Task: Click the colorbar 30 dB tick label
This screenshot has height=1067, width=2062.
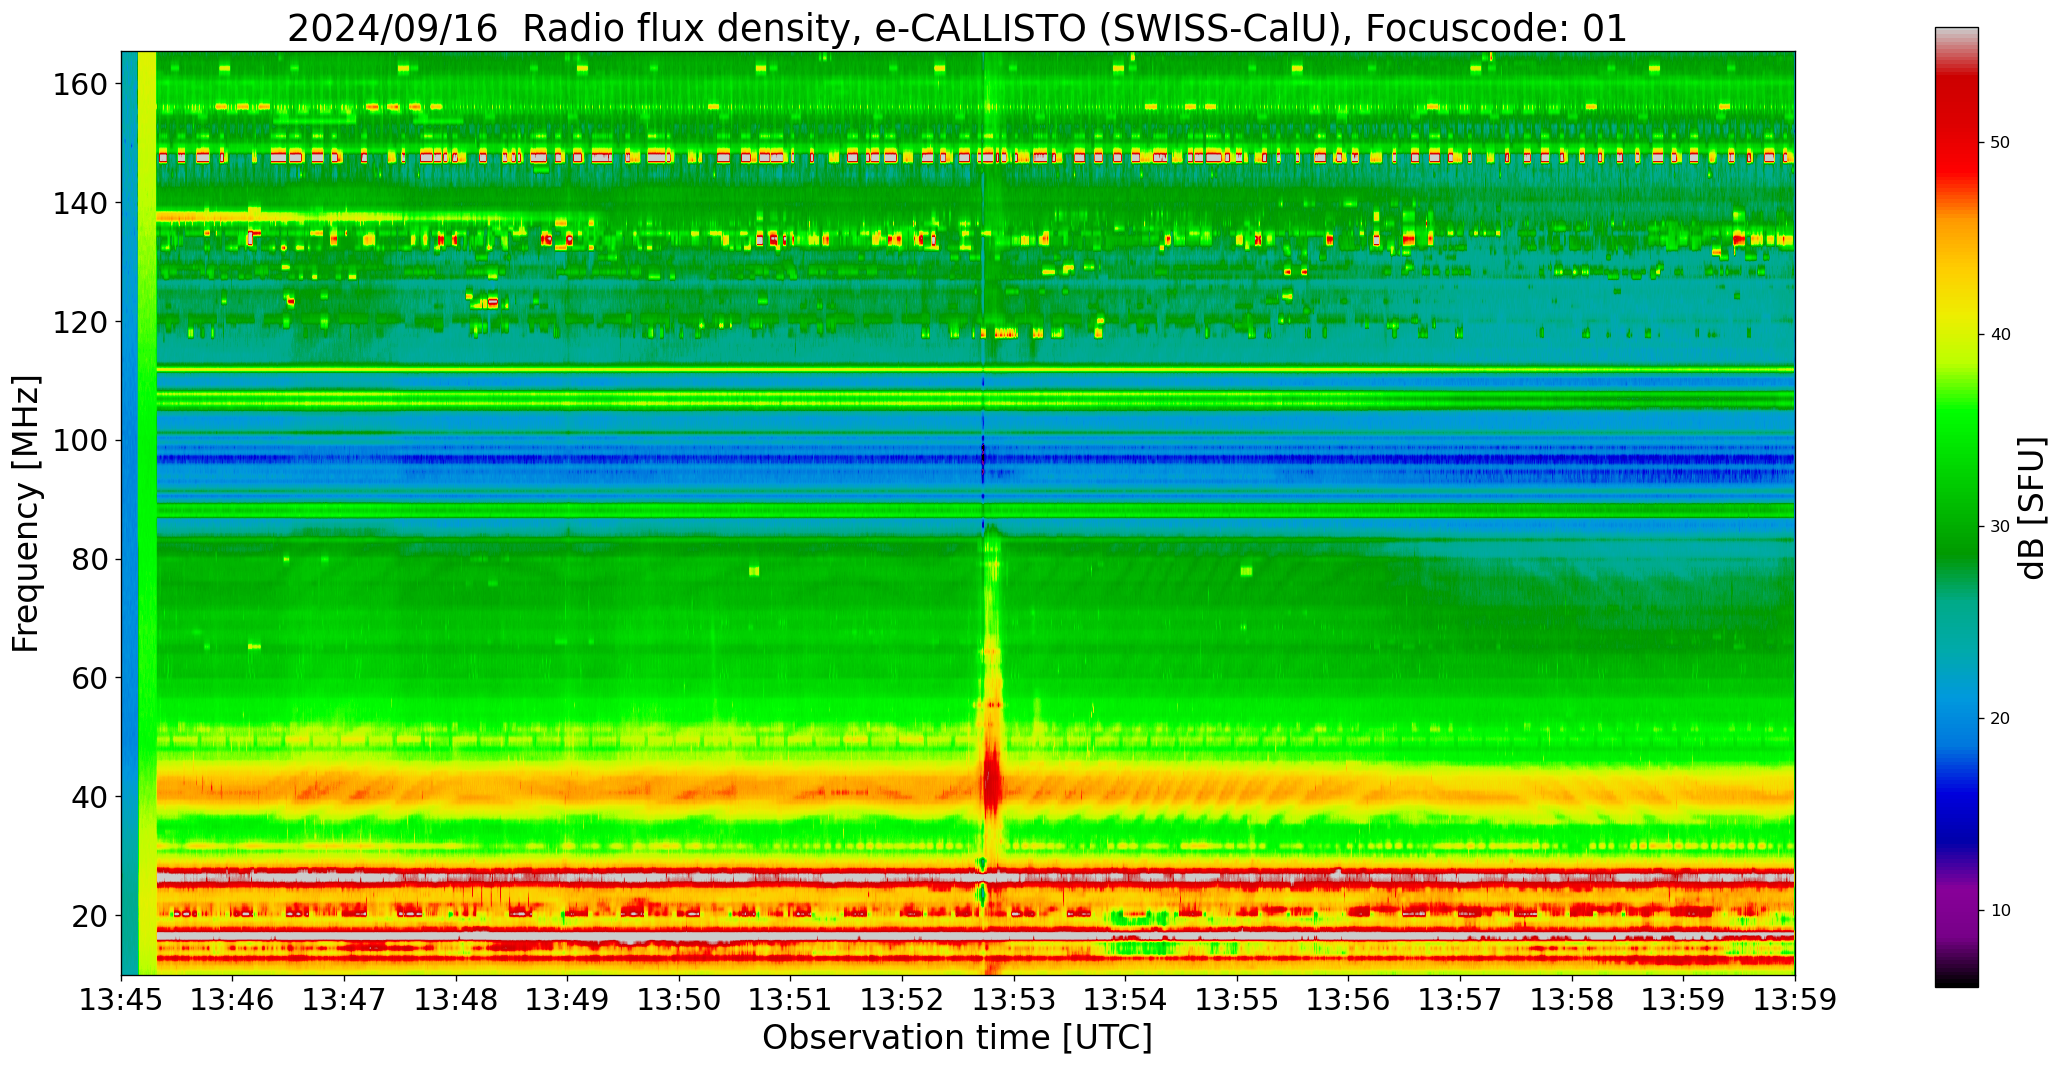Action: (x=2000, y=527)
